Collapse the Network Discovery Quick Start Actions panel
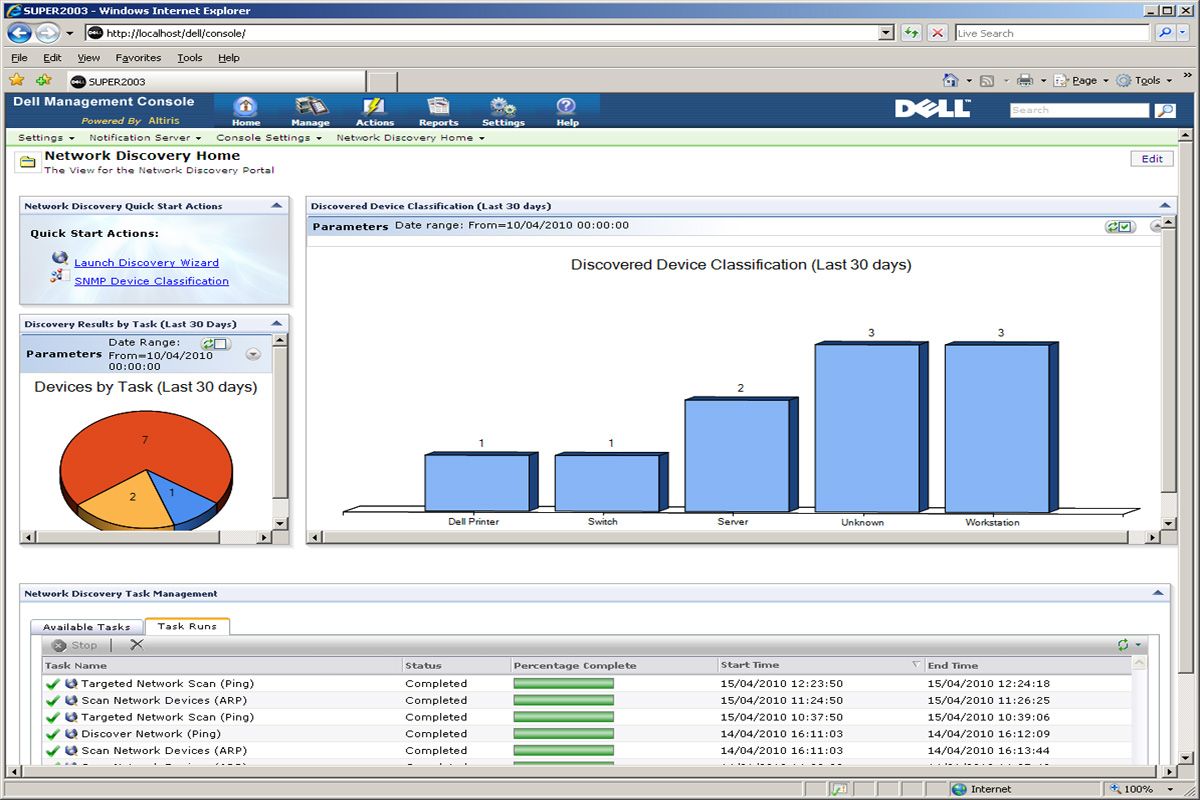Image resolution: width=1200 pixels, height=800 pixels. click(277, 205)
